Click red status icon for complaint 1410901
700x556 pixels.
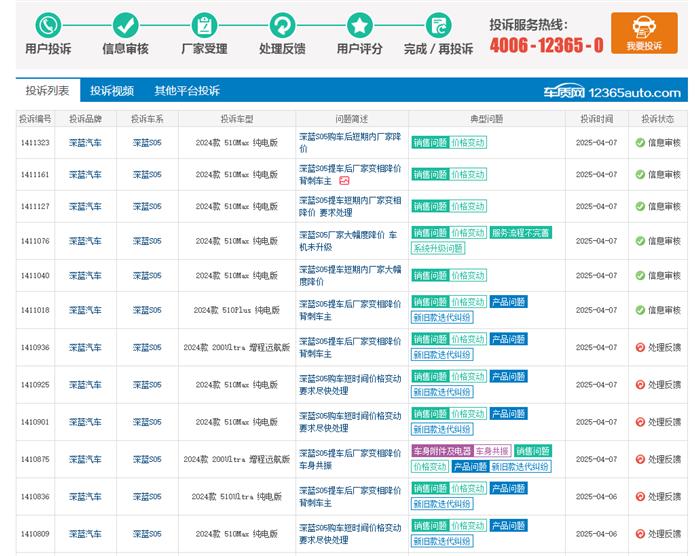point(640,422)
